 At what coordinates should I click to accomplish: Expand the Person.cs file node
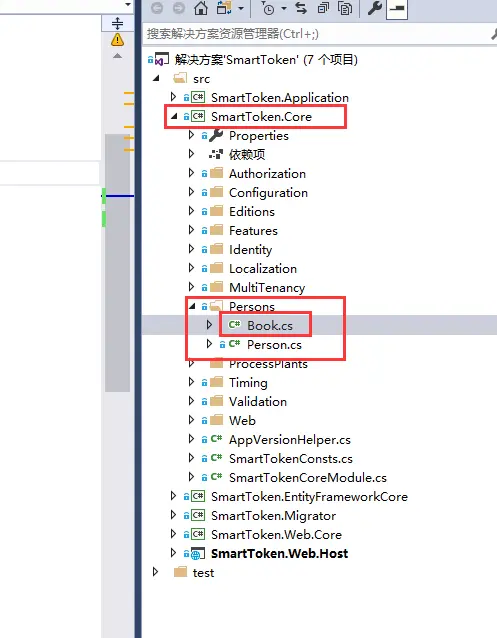point(209,344)
